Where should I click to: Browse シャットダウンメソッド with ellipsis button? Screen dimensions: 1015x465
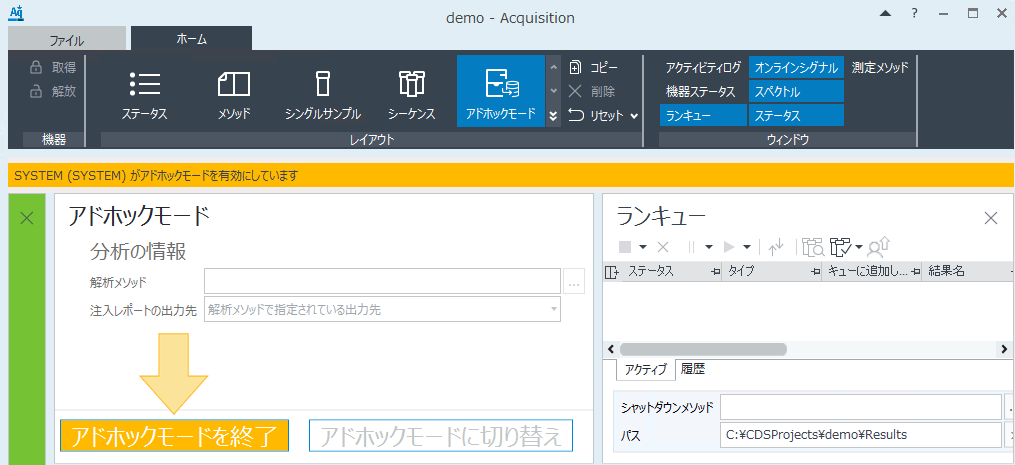pos(1009,407)
